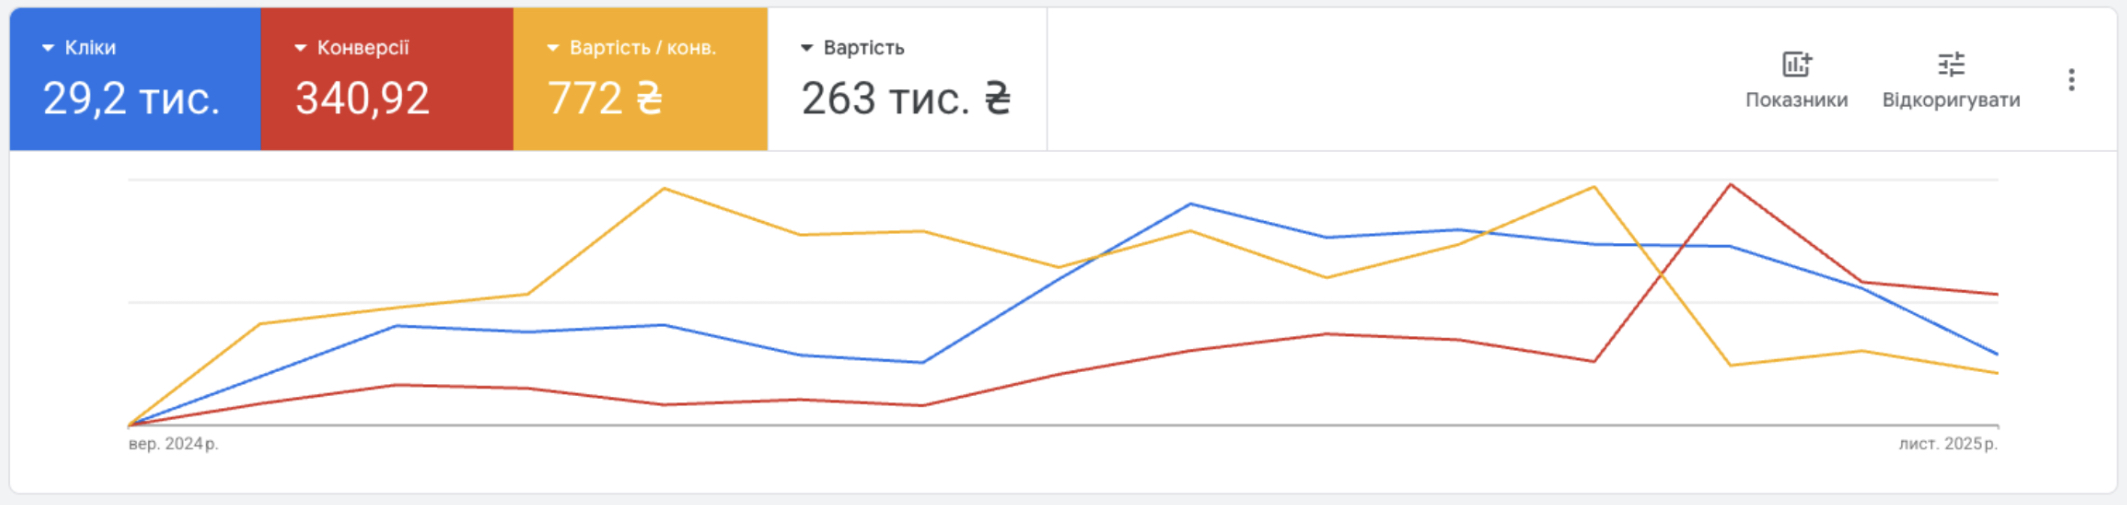Expand the Конверсії metric dropdown arrow
Screen dimensions: 2127x505
[300, 48]
